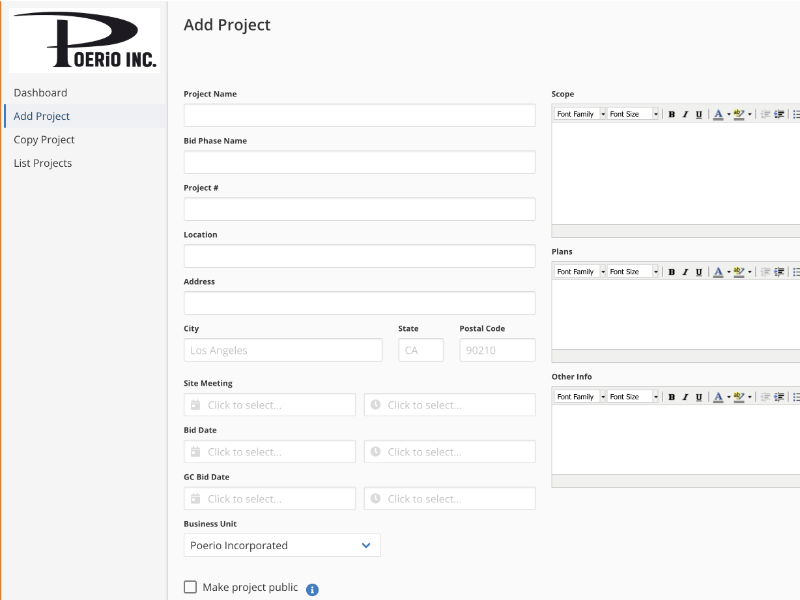This screenshot has height=600, width=800.
Task: Open the Business Unit dropdown
Action: [x=280, y=545]
